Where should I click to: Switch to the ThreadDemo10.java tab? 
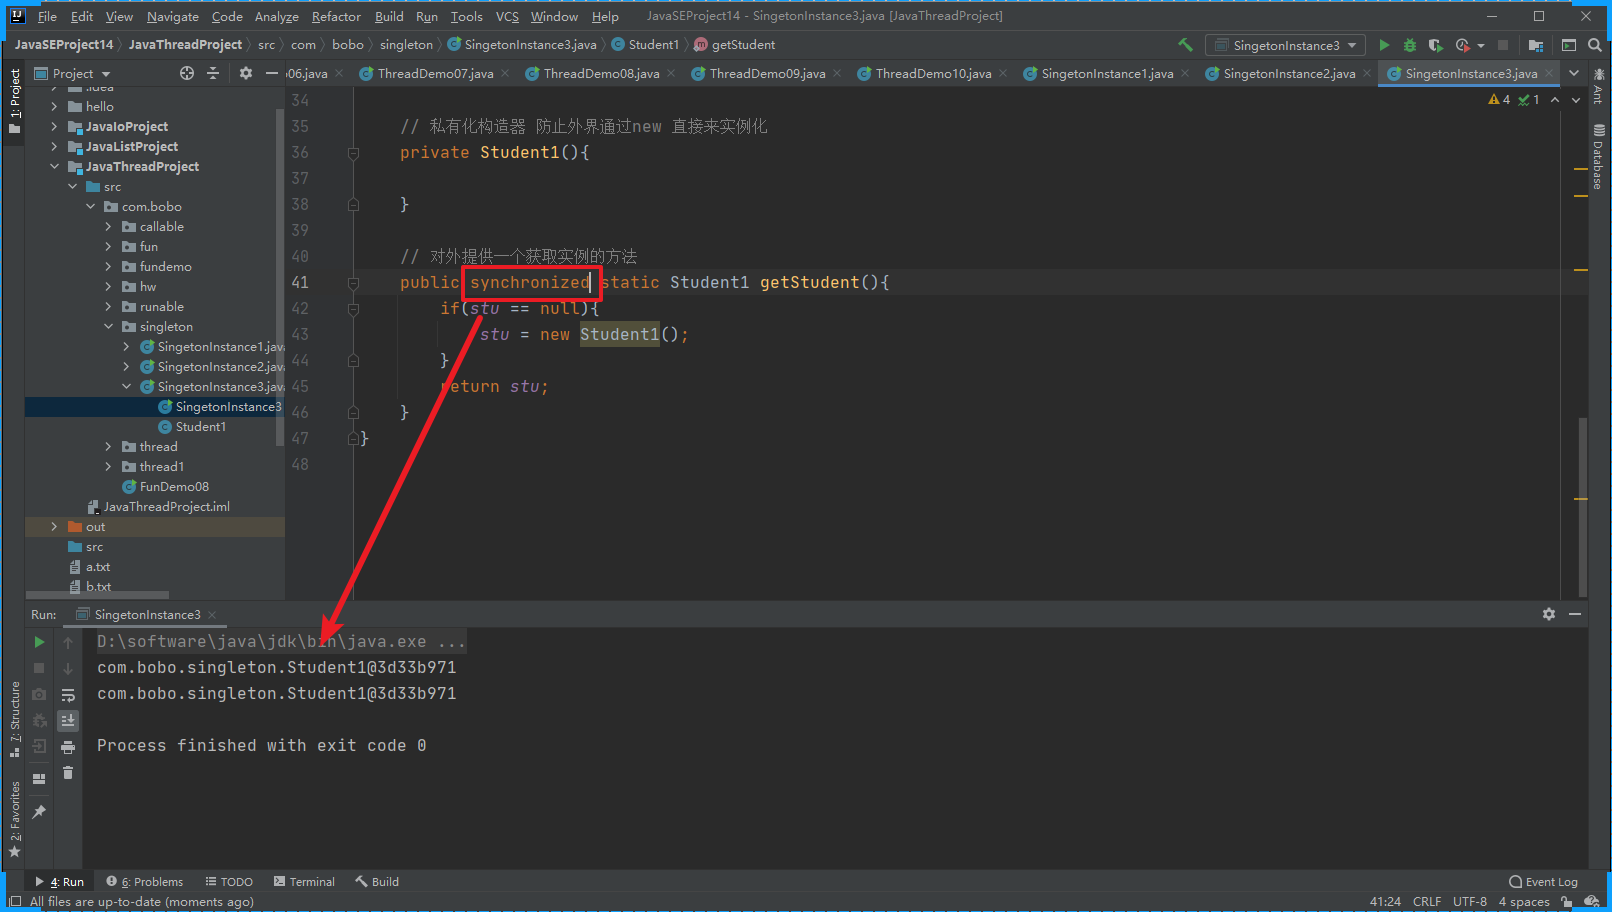(x=933, y=73)
